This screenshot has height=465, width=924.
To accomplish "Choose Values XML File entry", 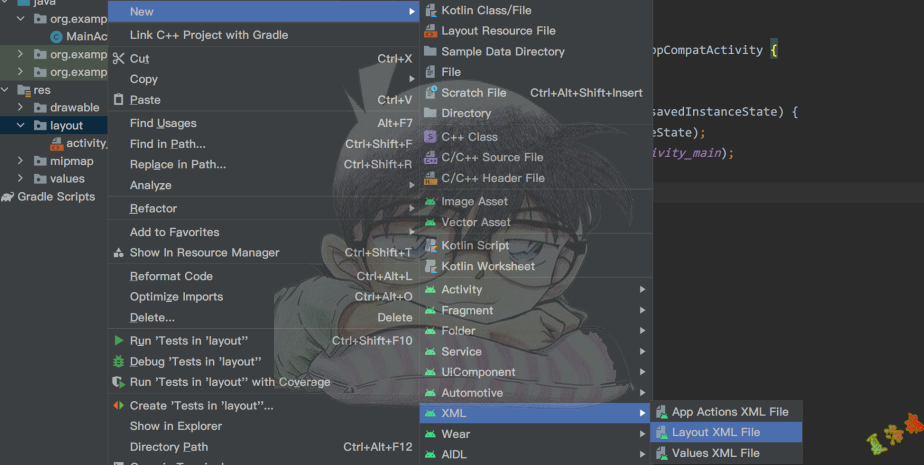I will click(x=715, y=453).
